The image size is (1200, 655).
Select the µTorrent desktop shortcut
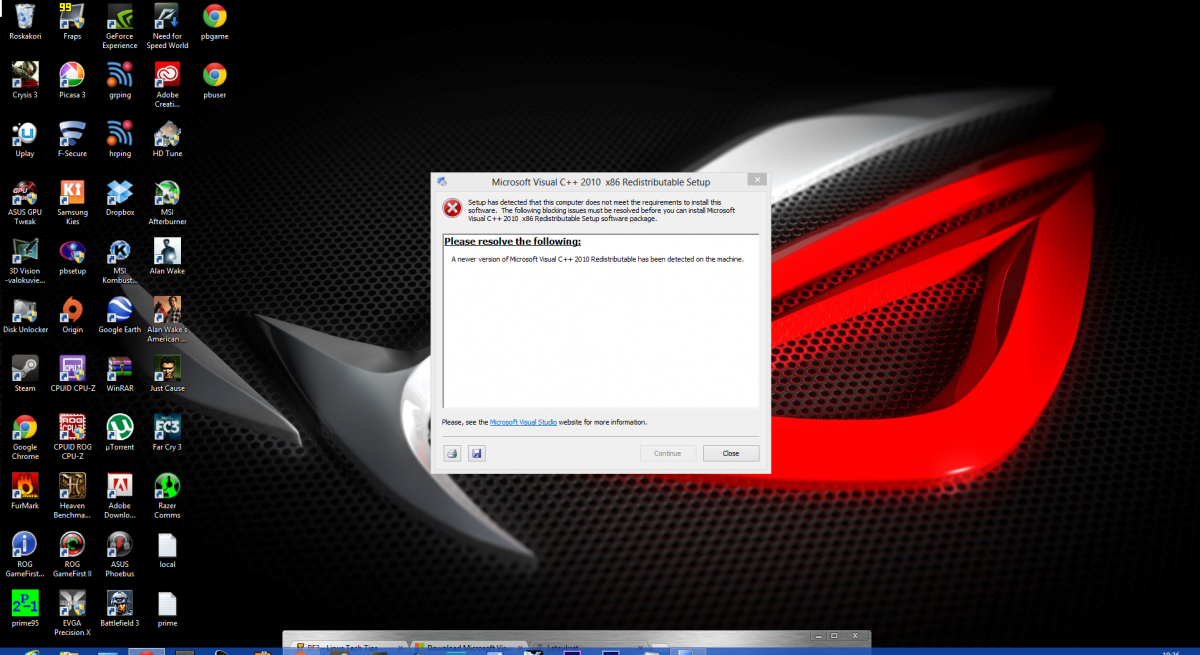pos(120,434)
